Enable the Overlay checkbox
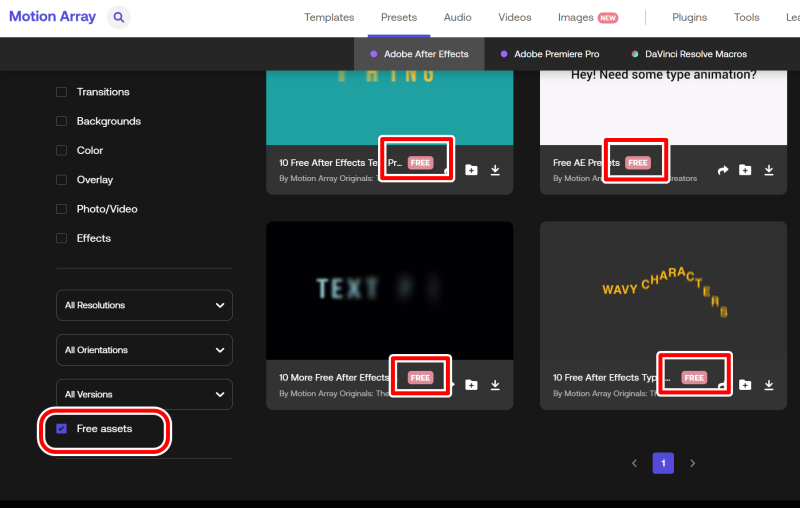Screen dimensions: 800x508 click(61, 180)
